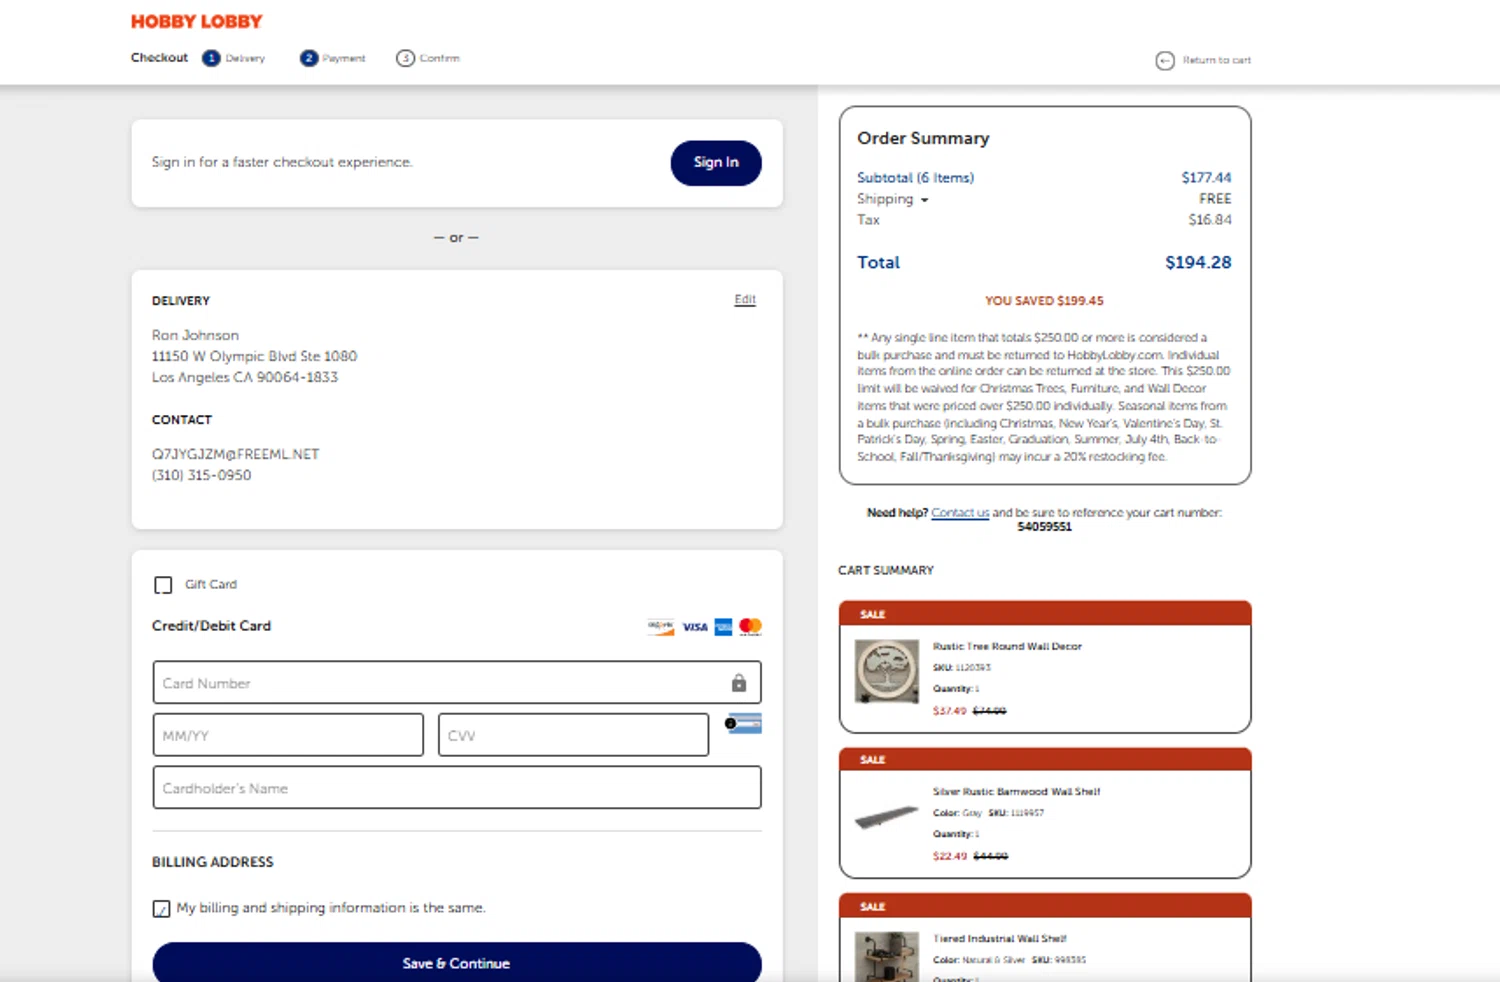Click the Tiered Industrial Wall Shelf thumbnail
This screenshot has height=982, width=1500.
[887, 956]
